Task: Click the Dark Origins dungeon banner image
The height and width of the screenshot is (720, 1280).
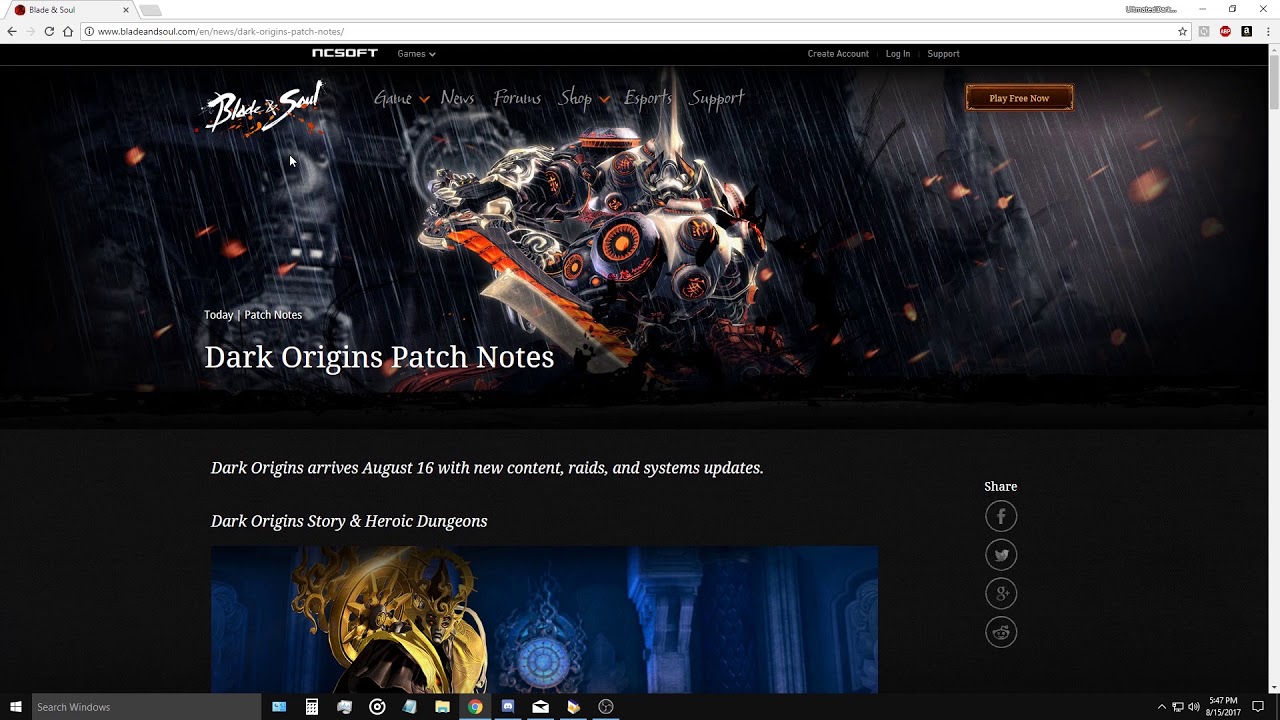Action: [x=544, y=619]
